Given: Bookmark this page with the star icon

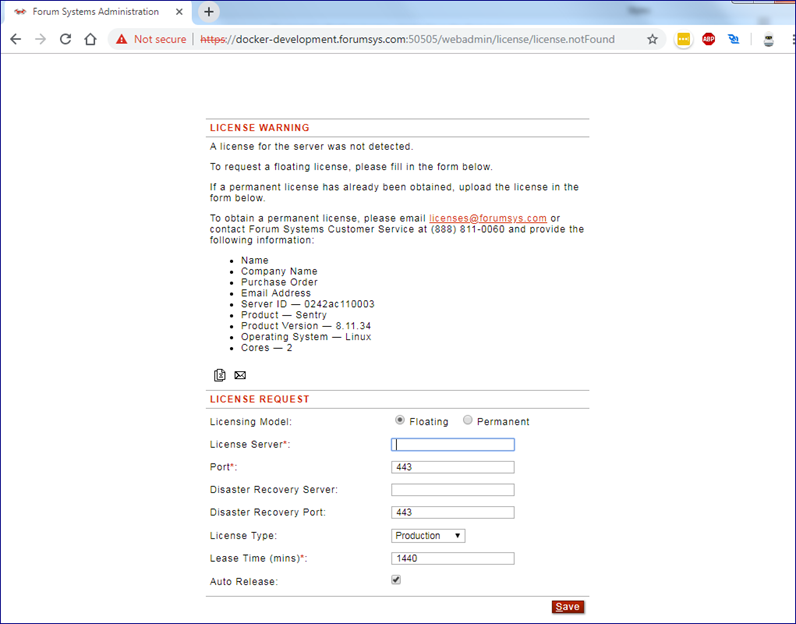Looking at the screenshot, I should [652, 39].
